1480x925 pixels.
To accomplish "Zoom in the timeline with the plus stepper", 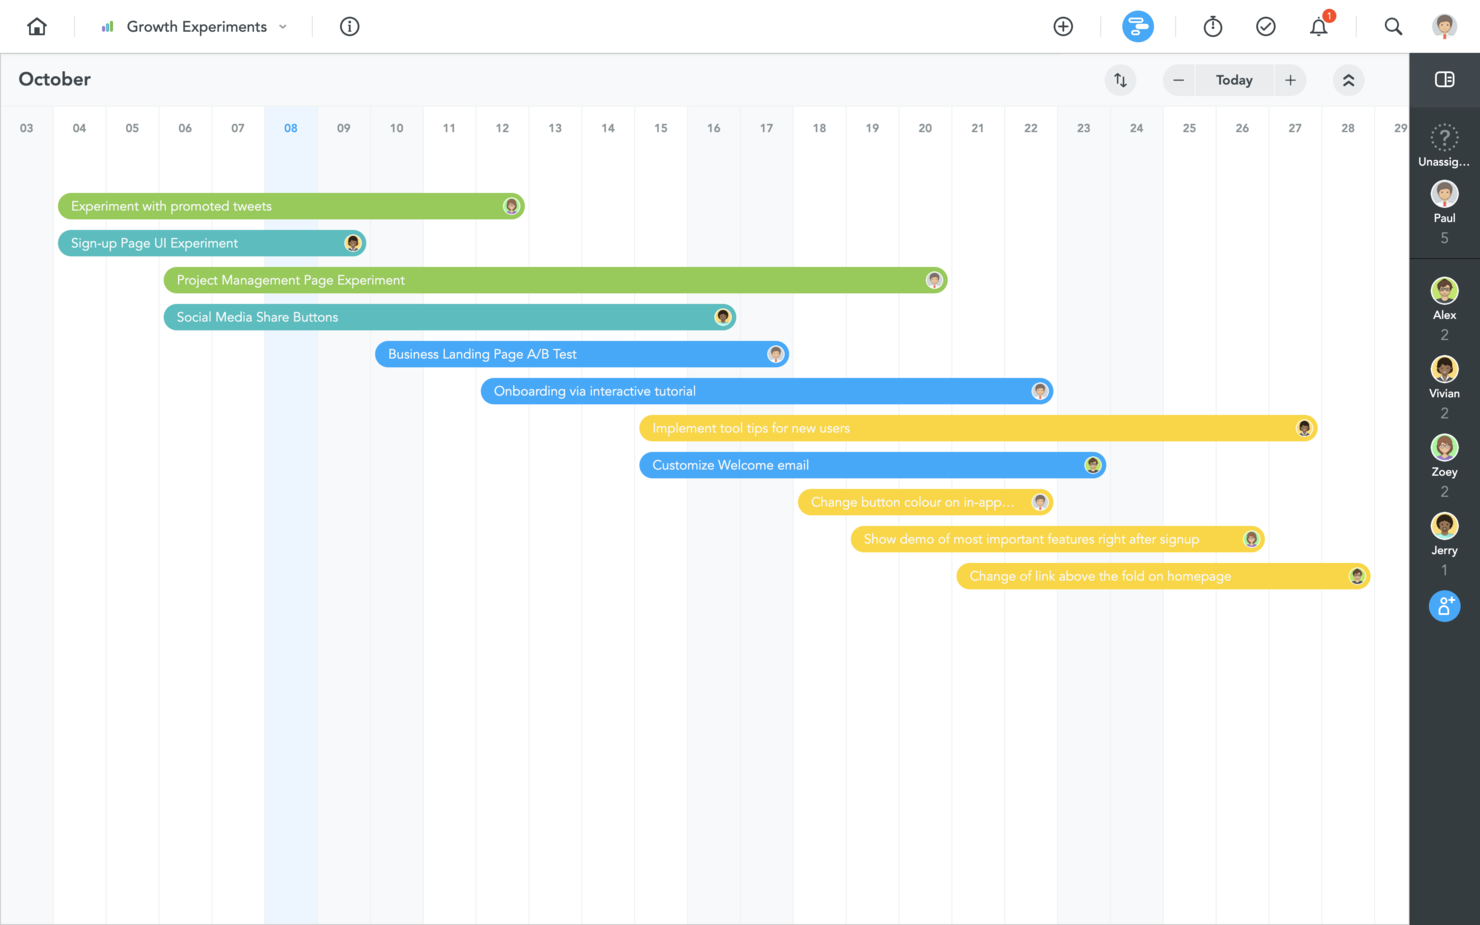I will tap(1290, 80).
